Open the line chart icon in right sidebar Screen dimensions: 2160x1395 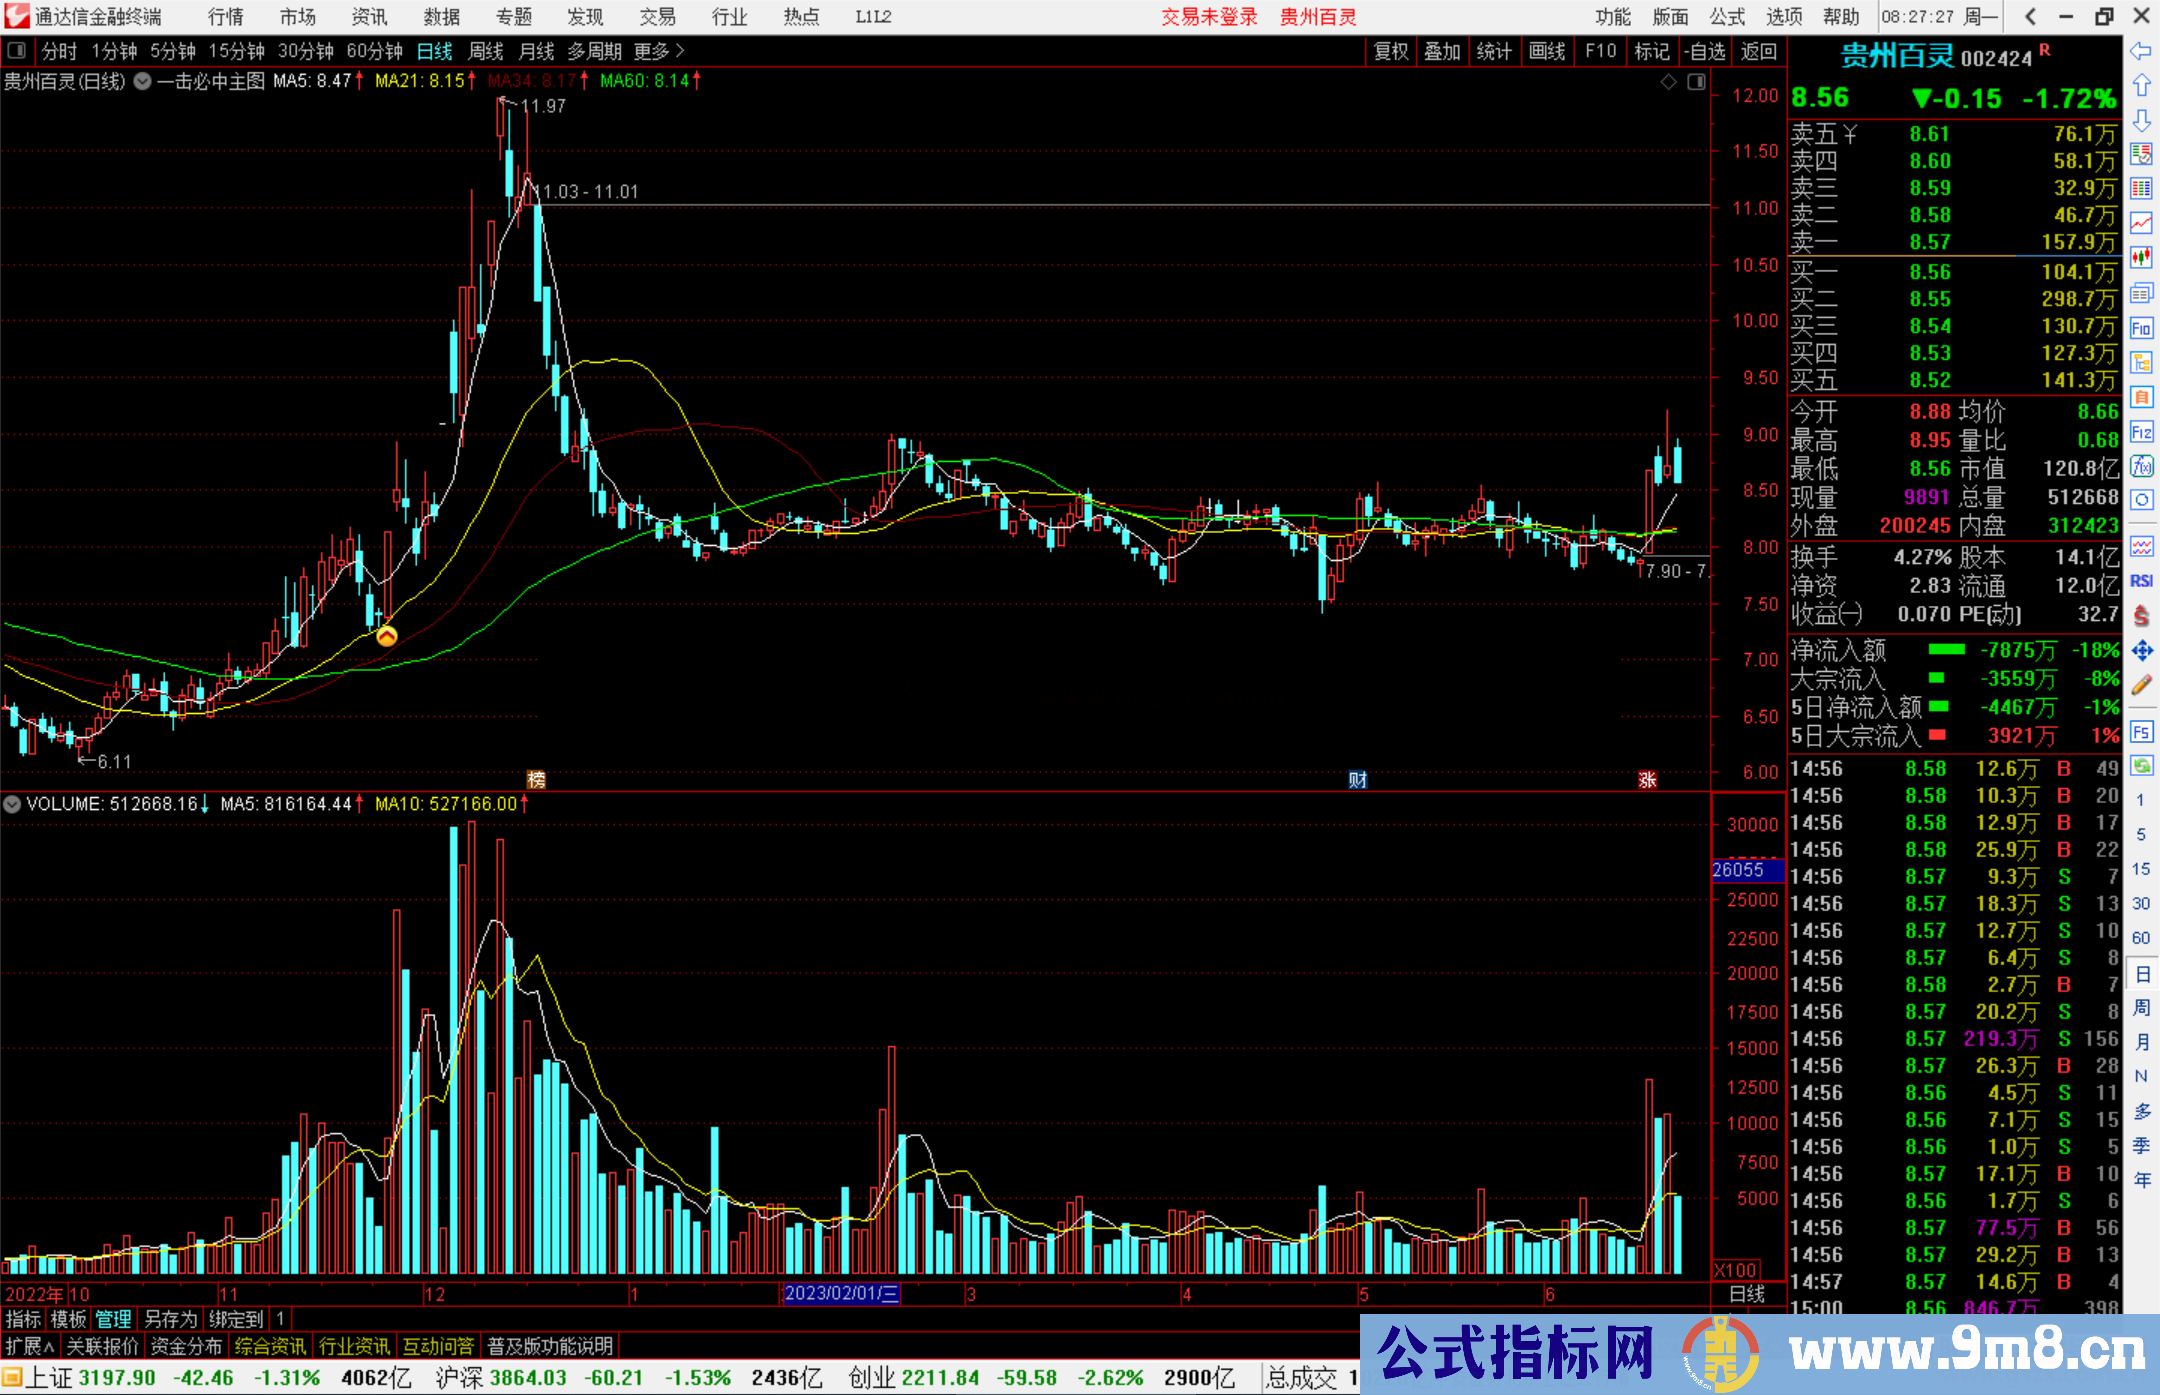2141,223
